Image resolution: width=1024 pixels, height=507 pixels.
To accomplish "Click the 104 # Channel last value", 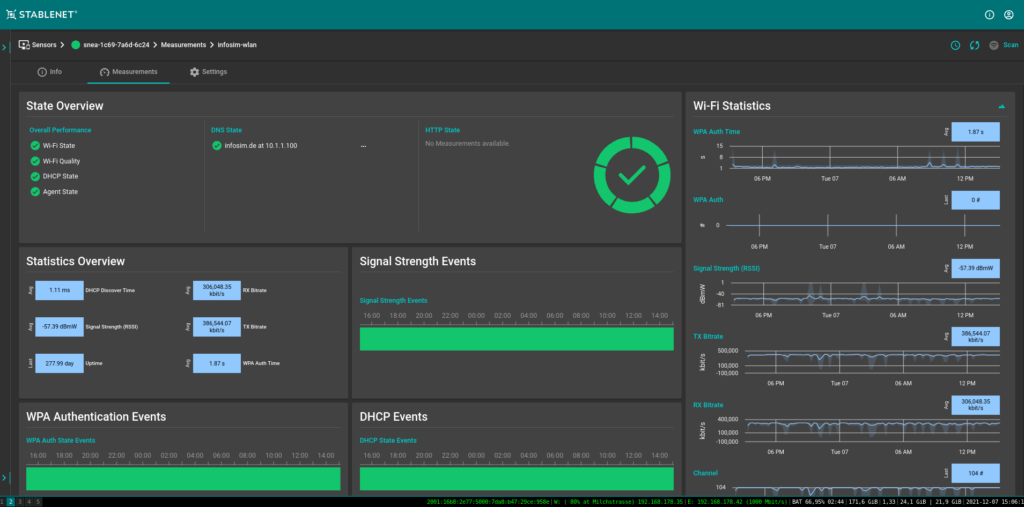I will tap(976, 473).
